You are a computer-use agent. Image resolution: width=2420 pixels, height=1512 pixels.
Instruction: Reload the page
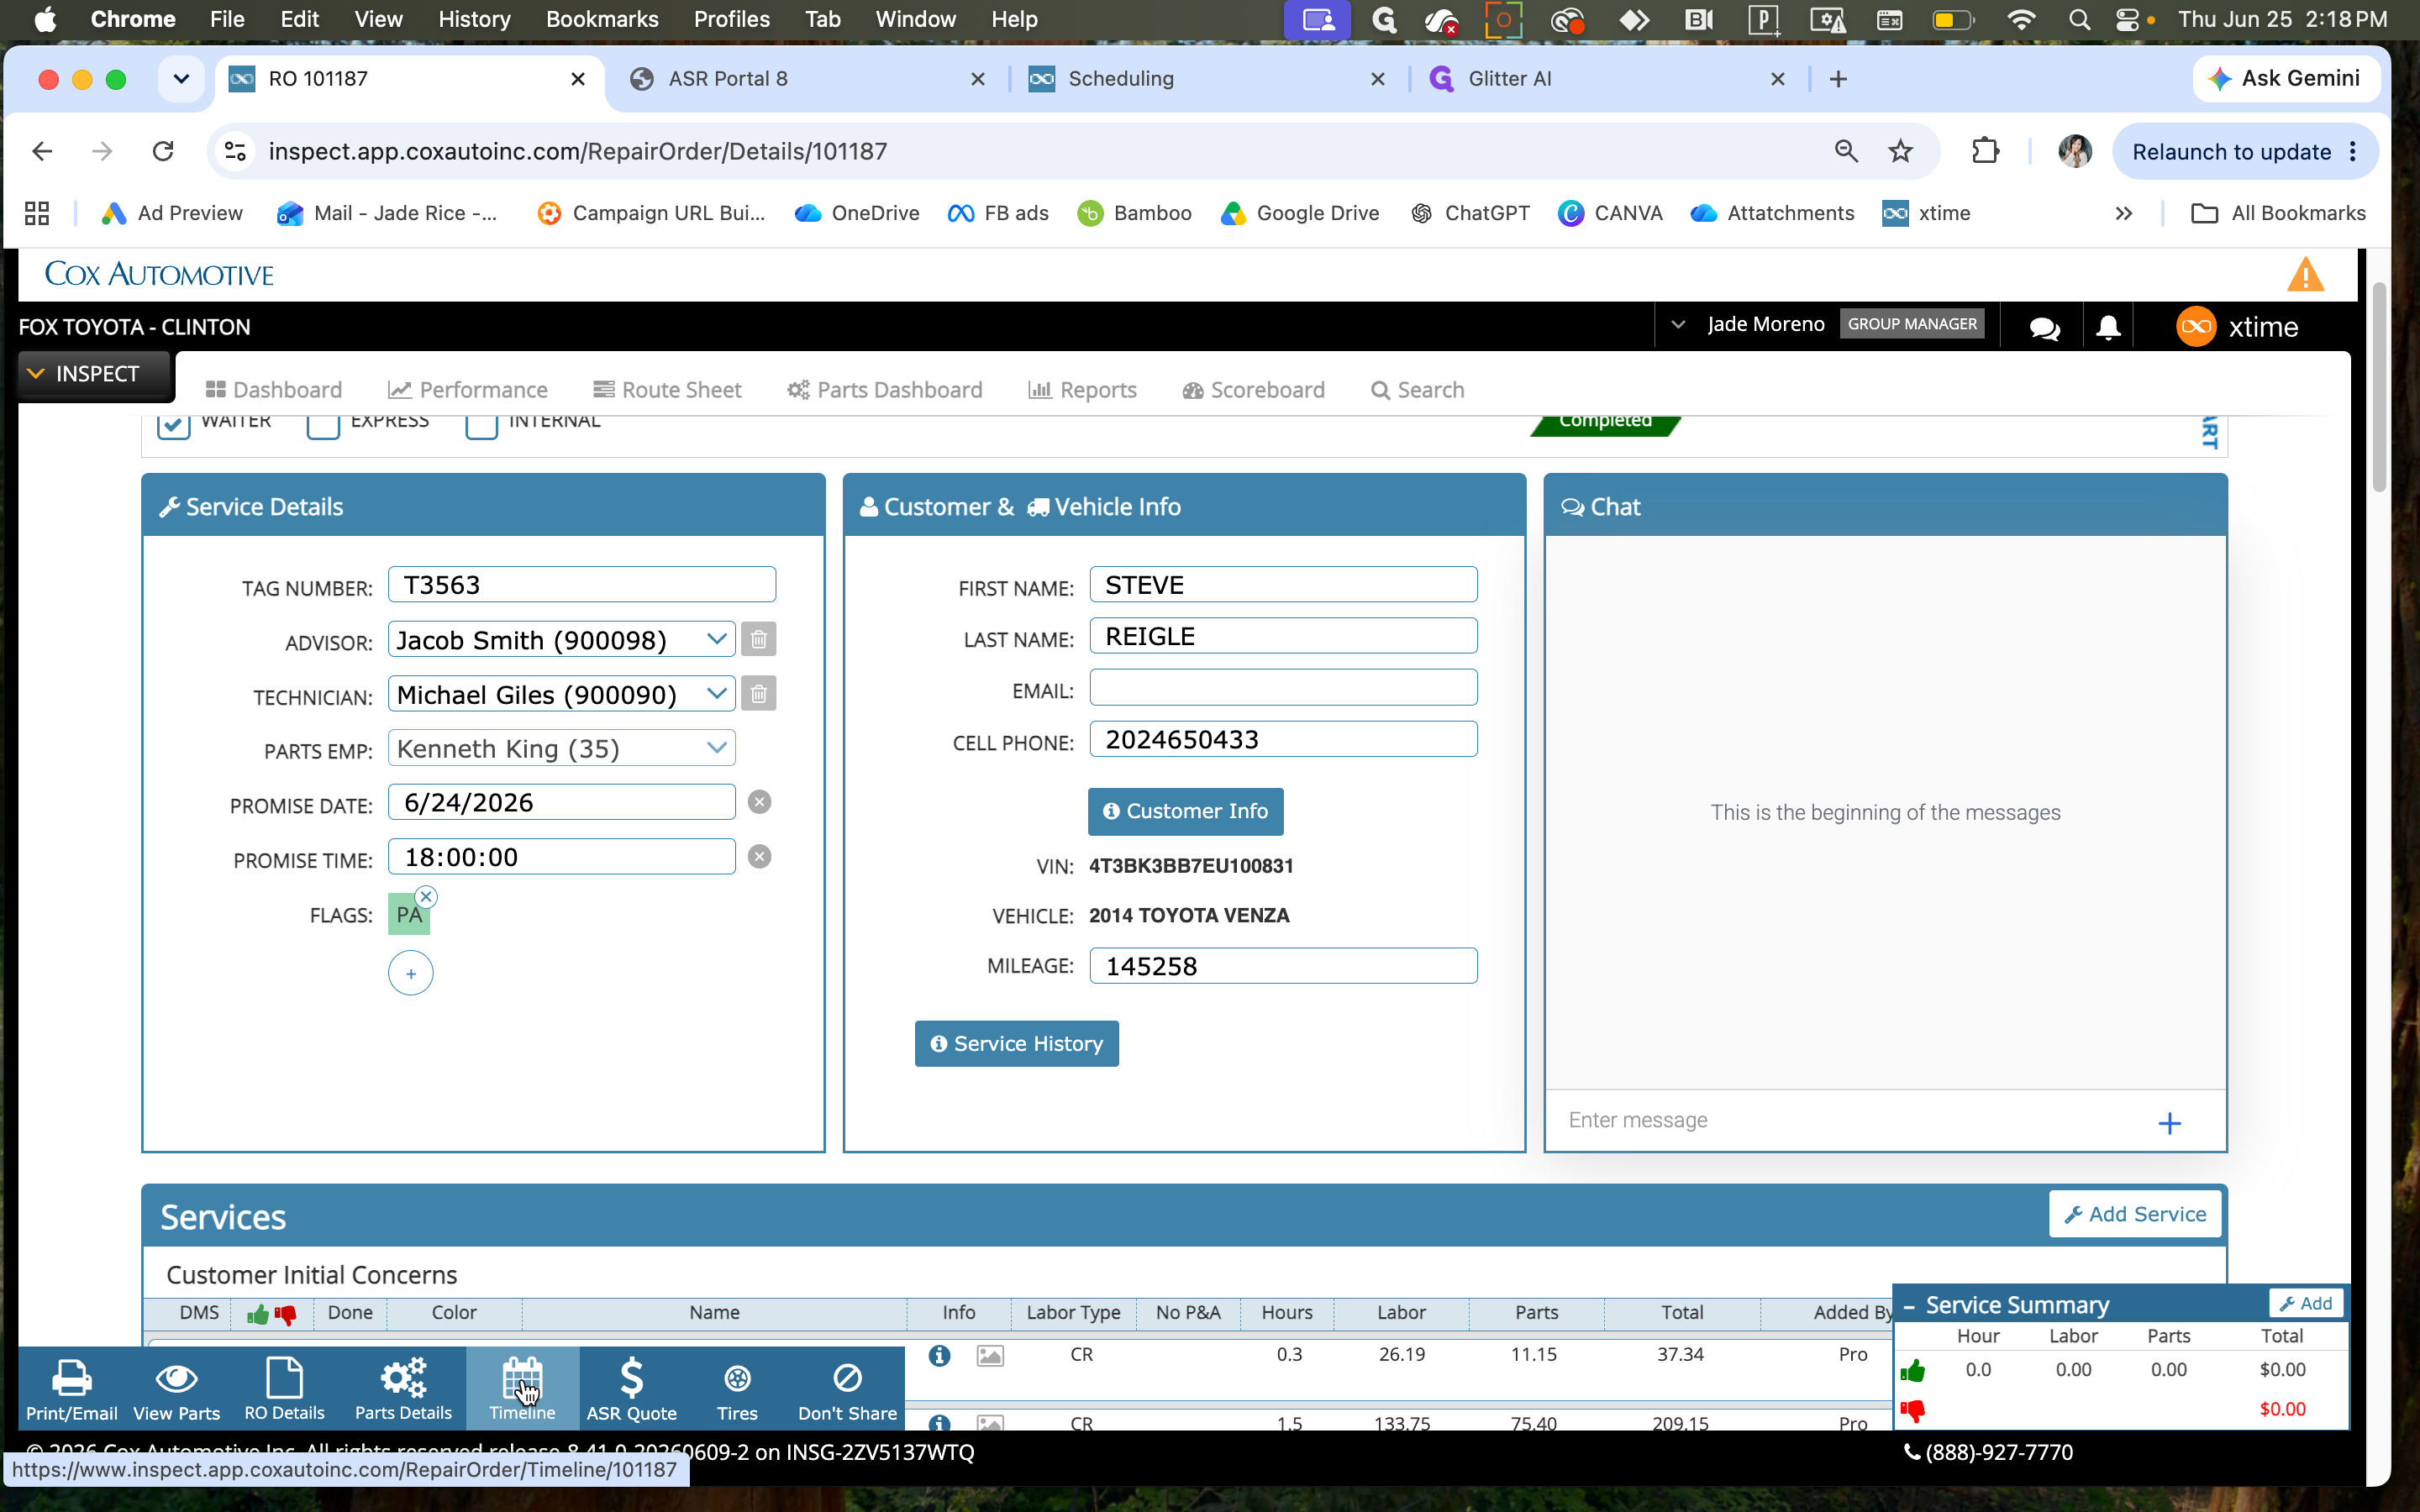pos(163,151)
